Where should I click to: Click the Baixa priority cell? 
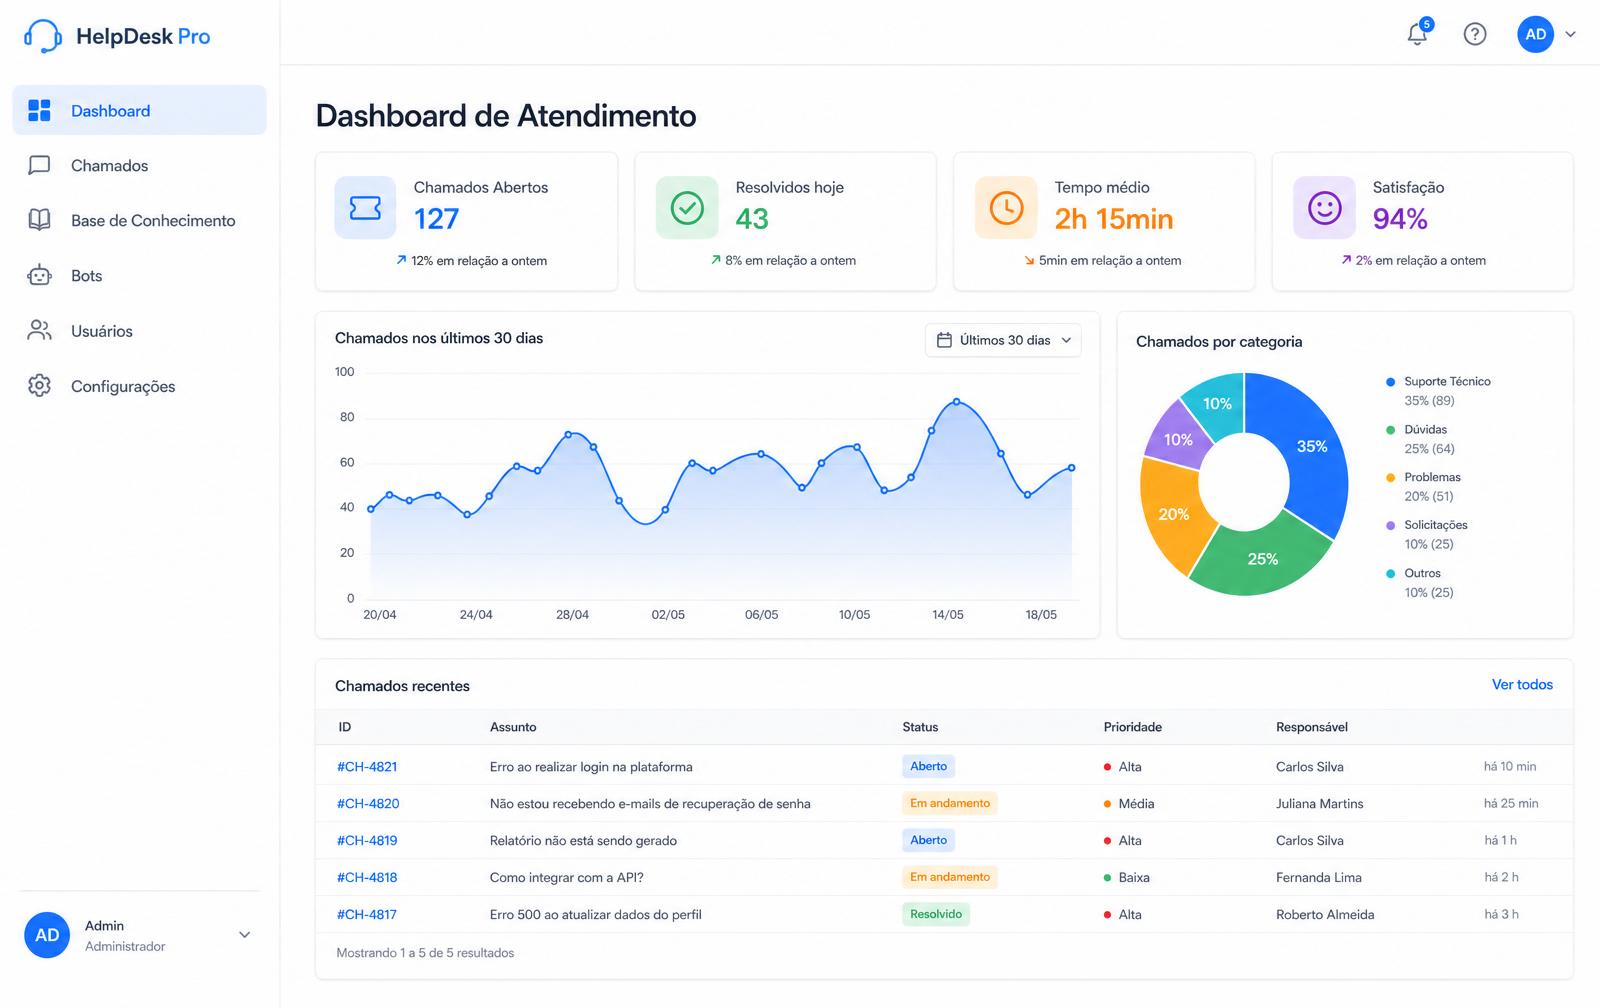1126,878
